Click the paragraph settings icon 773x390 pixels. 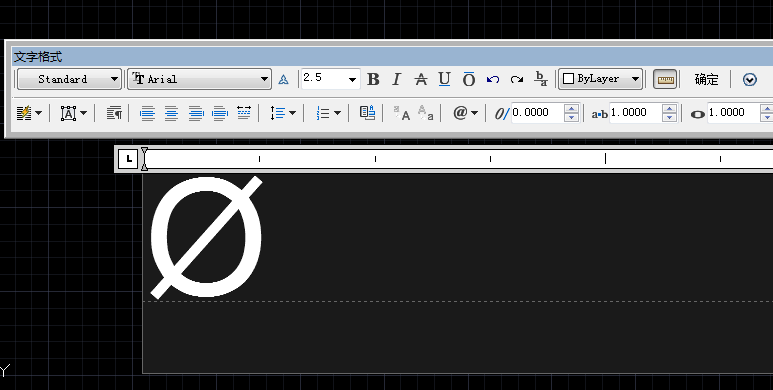(114, 113)
